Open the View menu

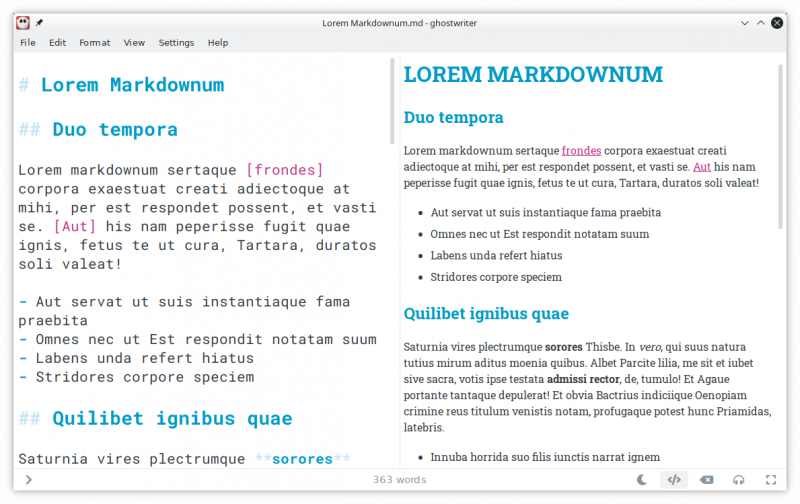pos(134,43)
